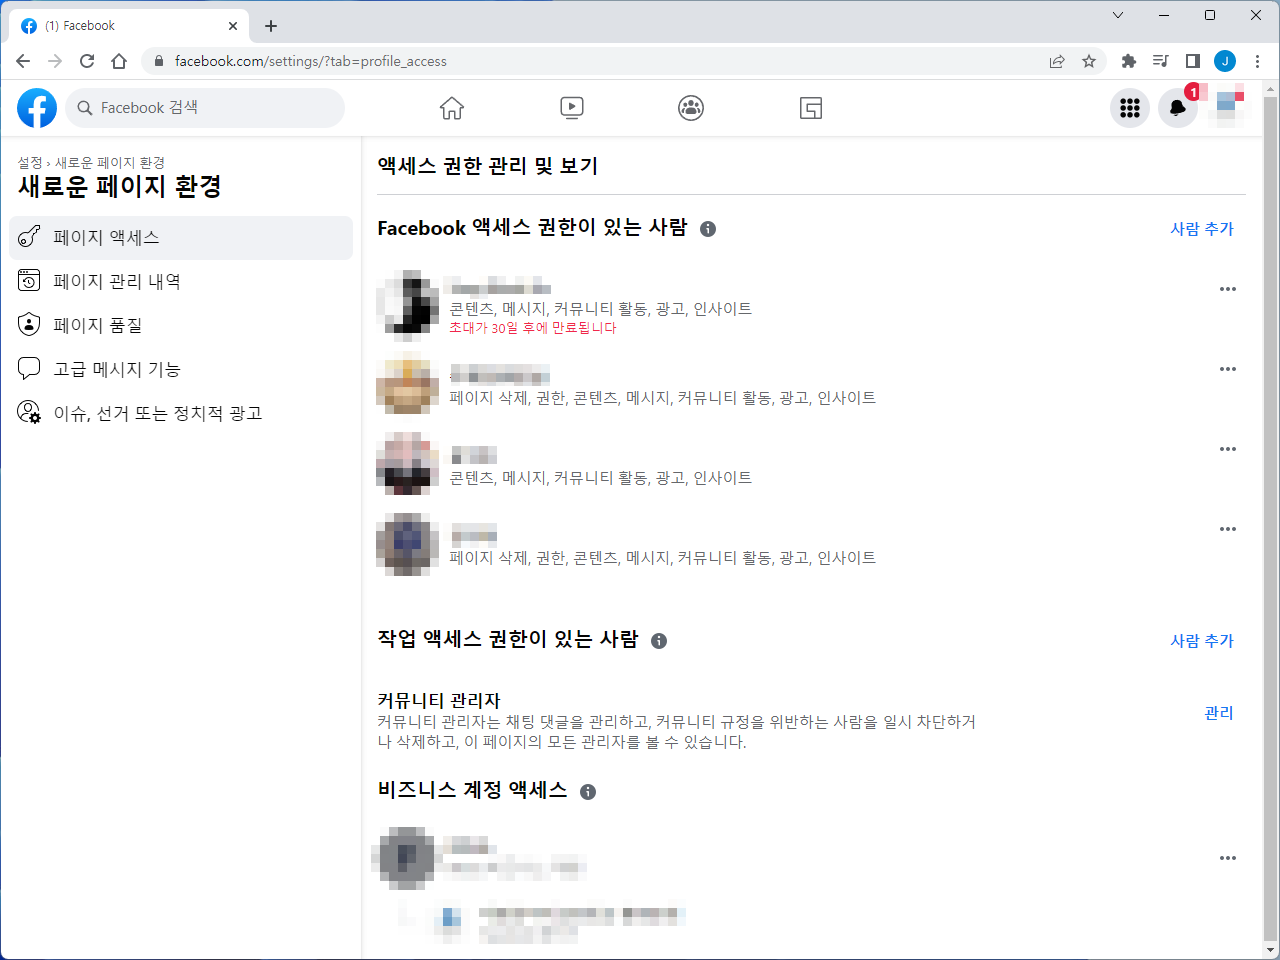Click the scrollbar down arrow
The width and height of the screenshot is (1280, 960).
(x=1270, y=950)
